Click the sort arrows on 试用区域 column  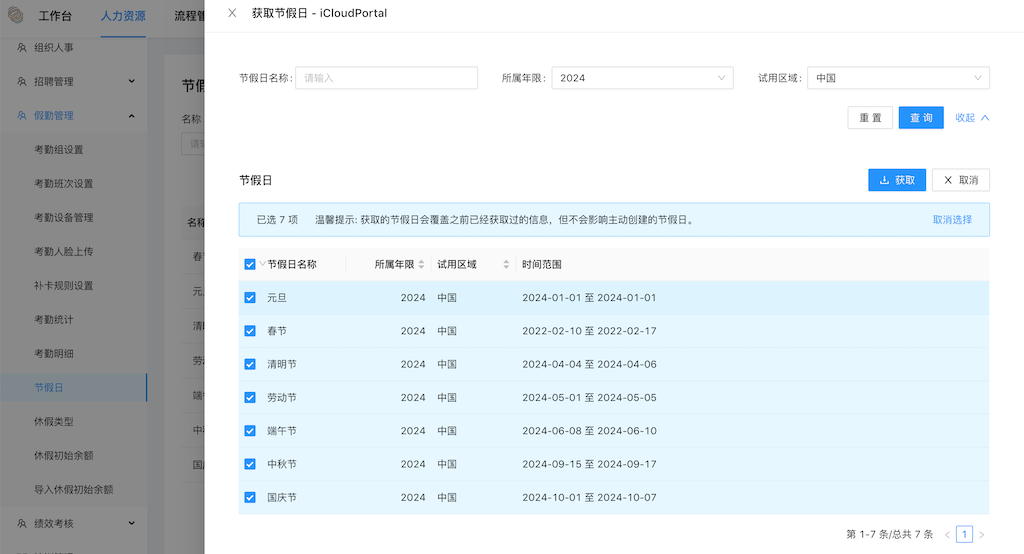[506, 265]
